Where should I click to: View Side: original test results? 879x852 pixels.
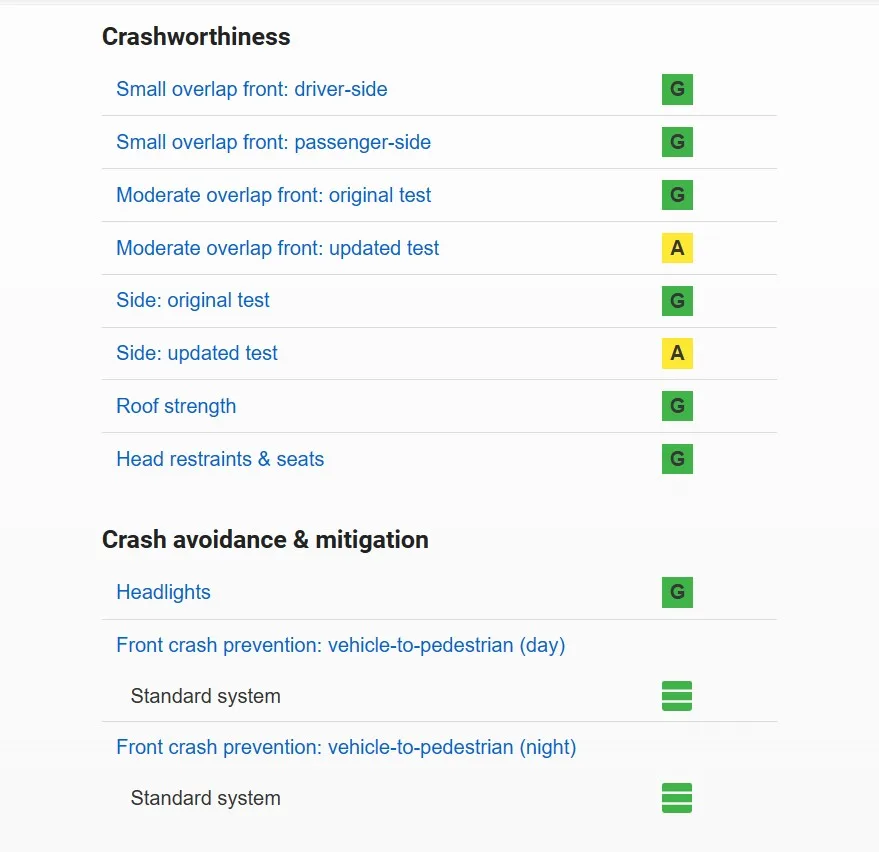tap(193, 300)
